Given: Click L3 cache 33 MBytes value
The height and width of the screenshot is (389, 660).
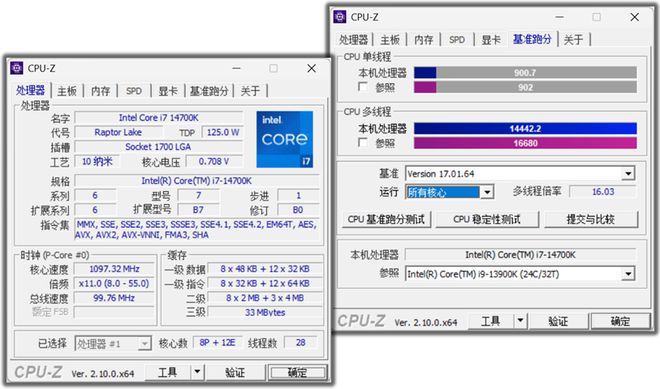Looking at the screenshot, I should coord(265,312).
